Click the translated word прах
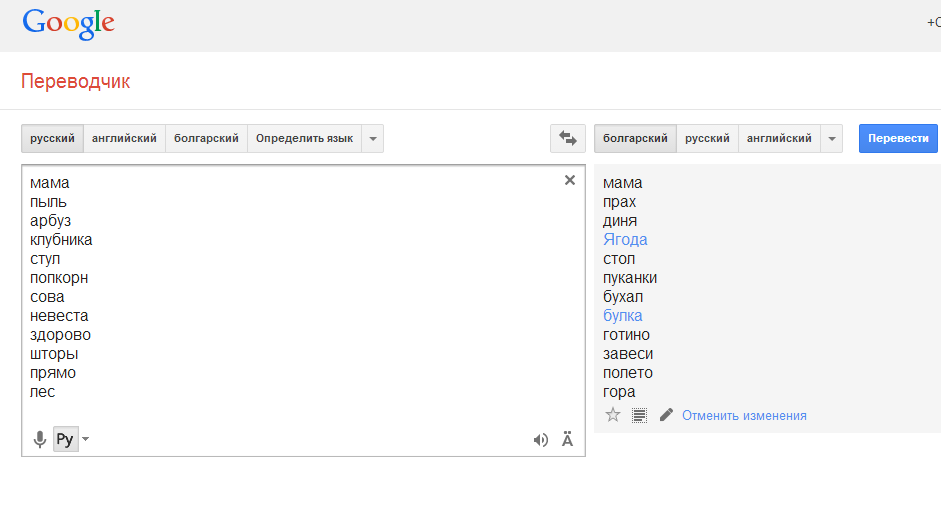The width and height of the screenshot is (941, 528). point(619,202)
